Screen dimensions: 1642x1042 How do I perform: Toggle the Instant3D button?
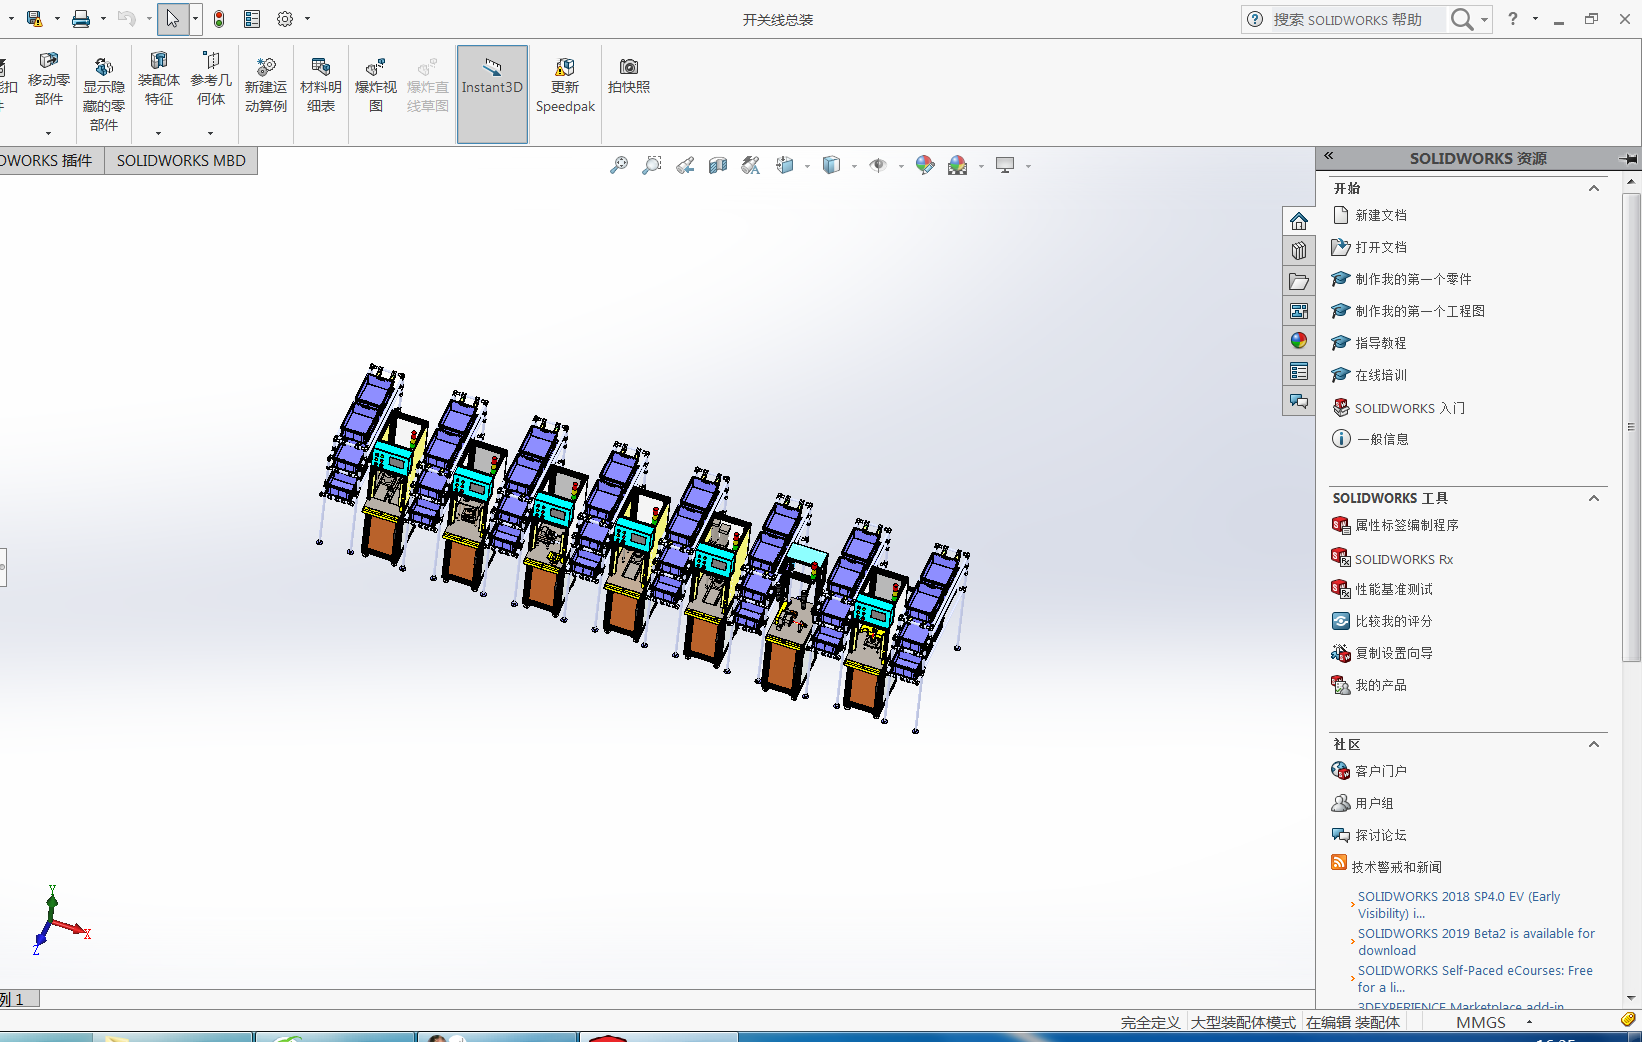point(492,86)
